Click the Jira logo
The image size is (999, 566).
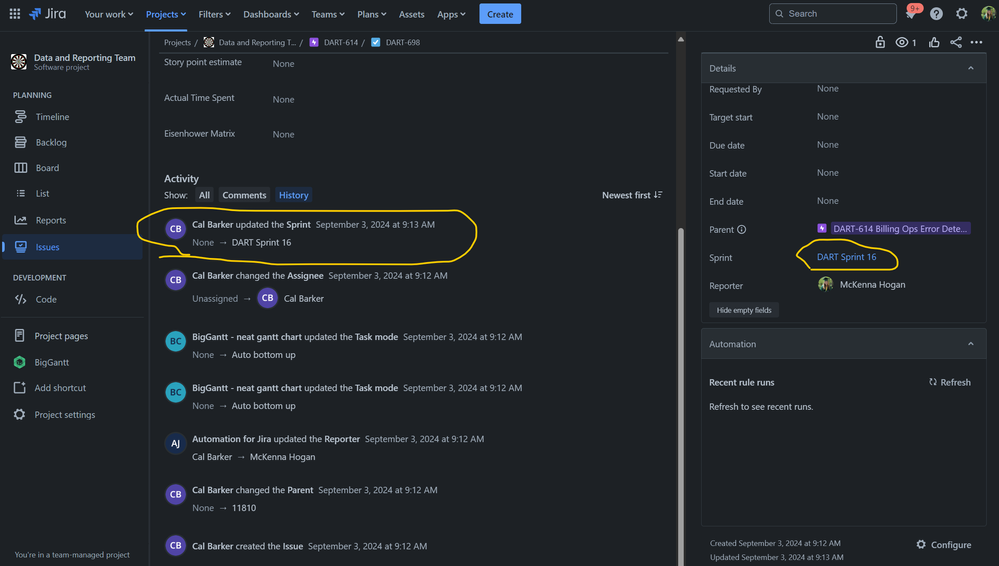47,13
